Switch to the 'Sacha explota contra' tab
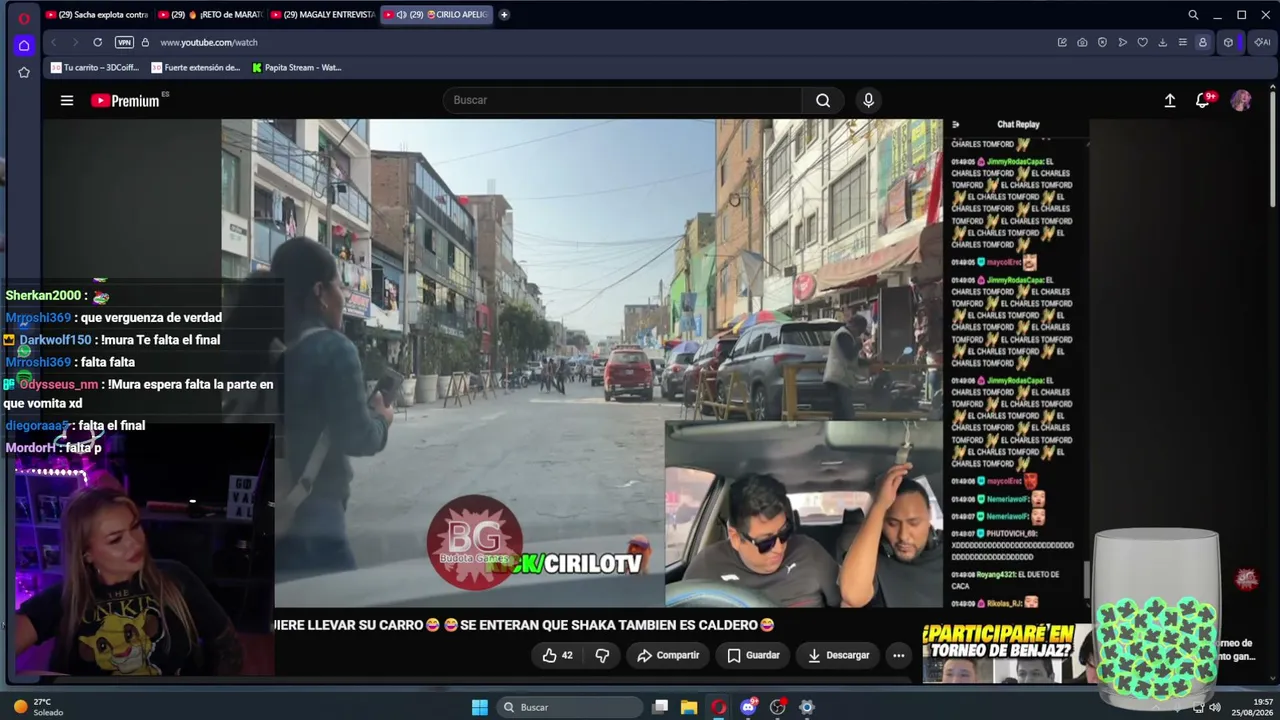Screen dimensions: 1280x720 tap(97, 15)
